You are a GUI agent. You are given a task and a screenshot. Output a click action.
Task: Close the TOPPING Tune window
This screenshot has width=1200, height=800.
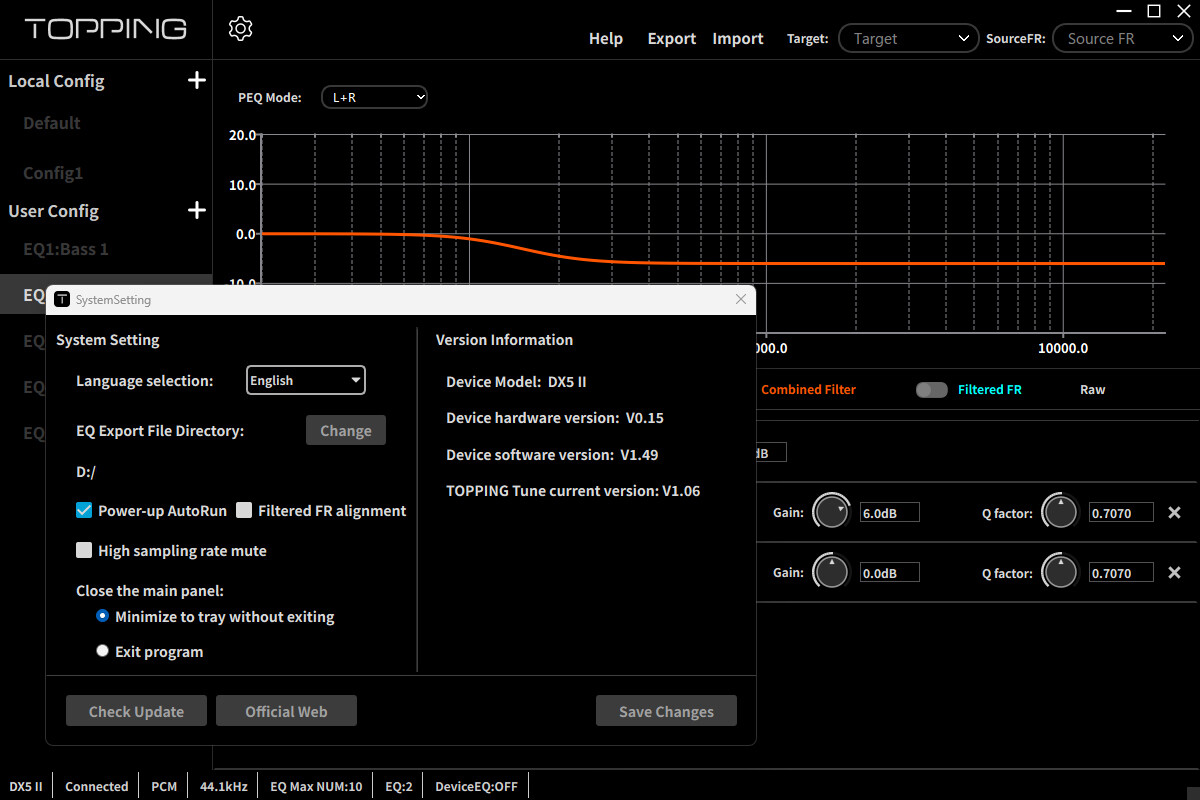1183,11
